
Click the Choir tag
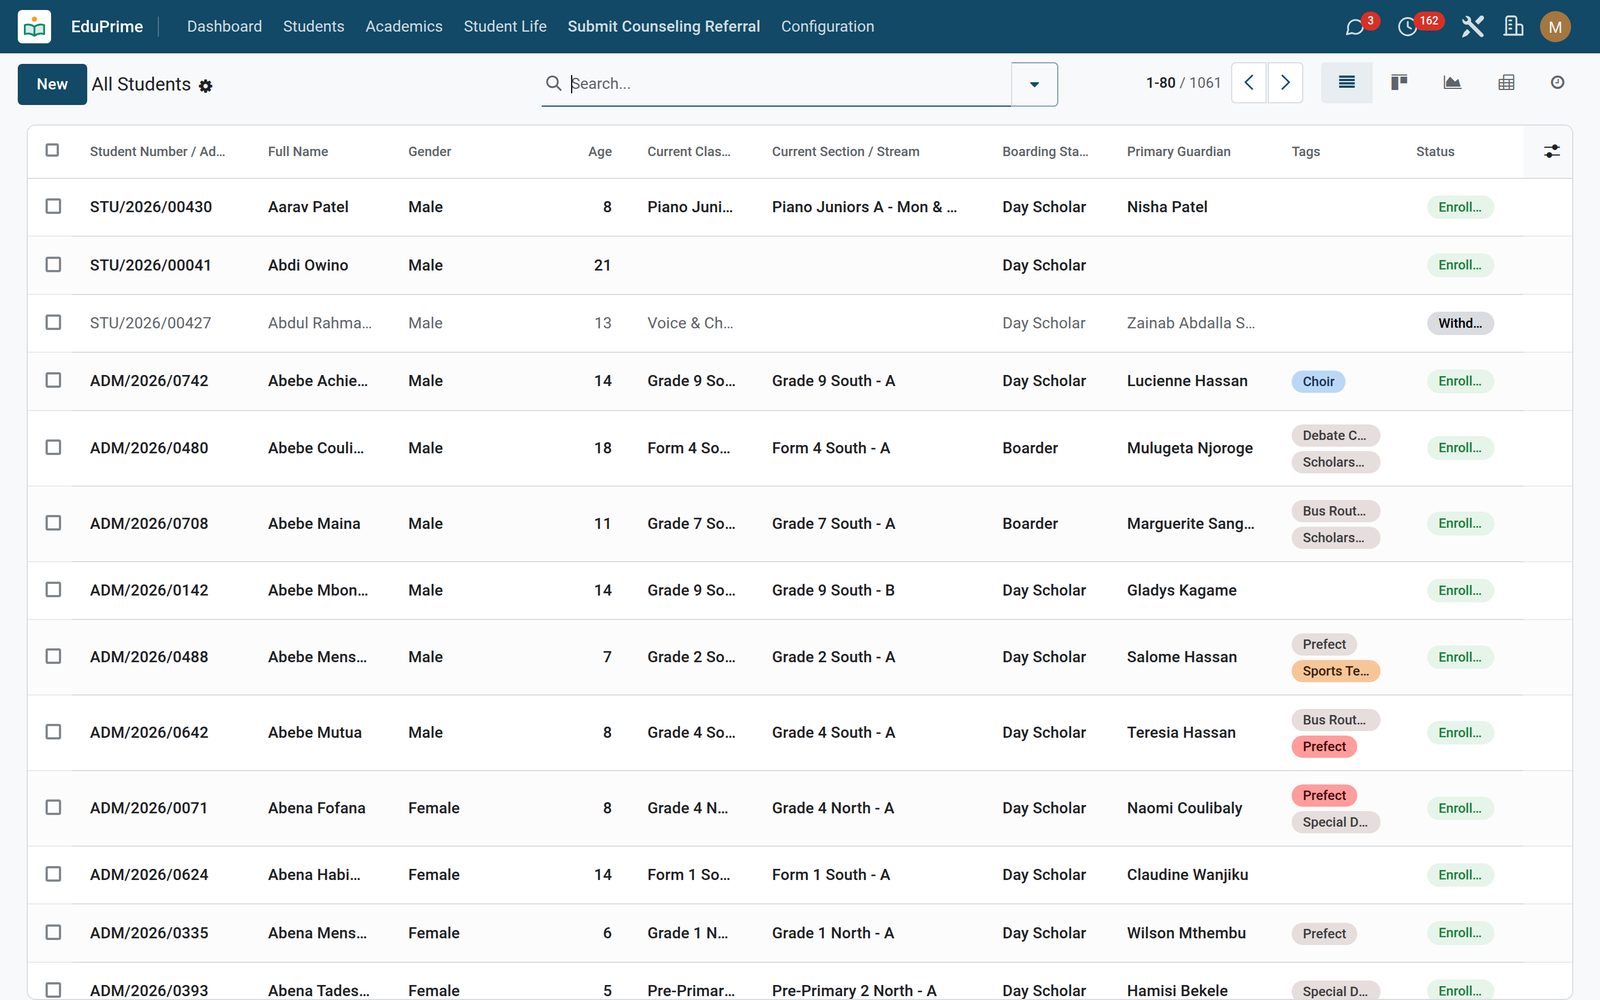click(x=1318, y=381)
